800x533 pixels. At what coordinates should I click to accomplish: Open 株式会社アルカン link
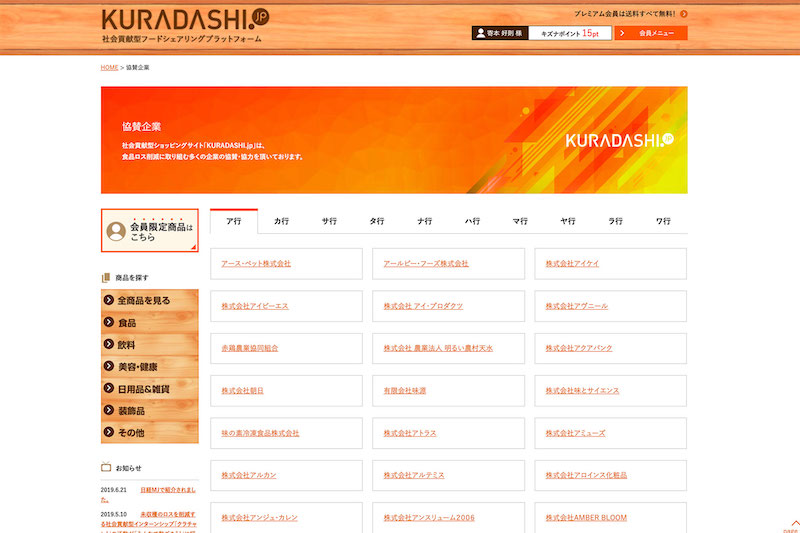pos(248,475)
